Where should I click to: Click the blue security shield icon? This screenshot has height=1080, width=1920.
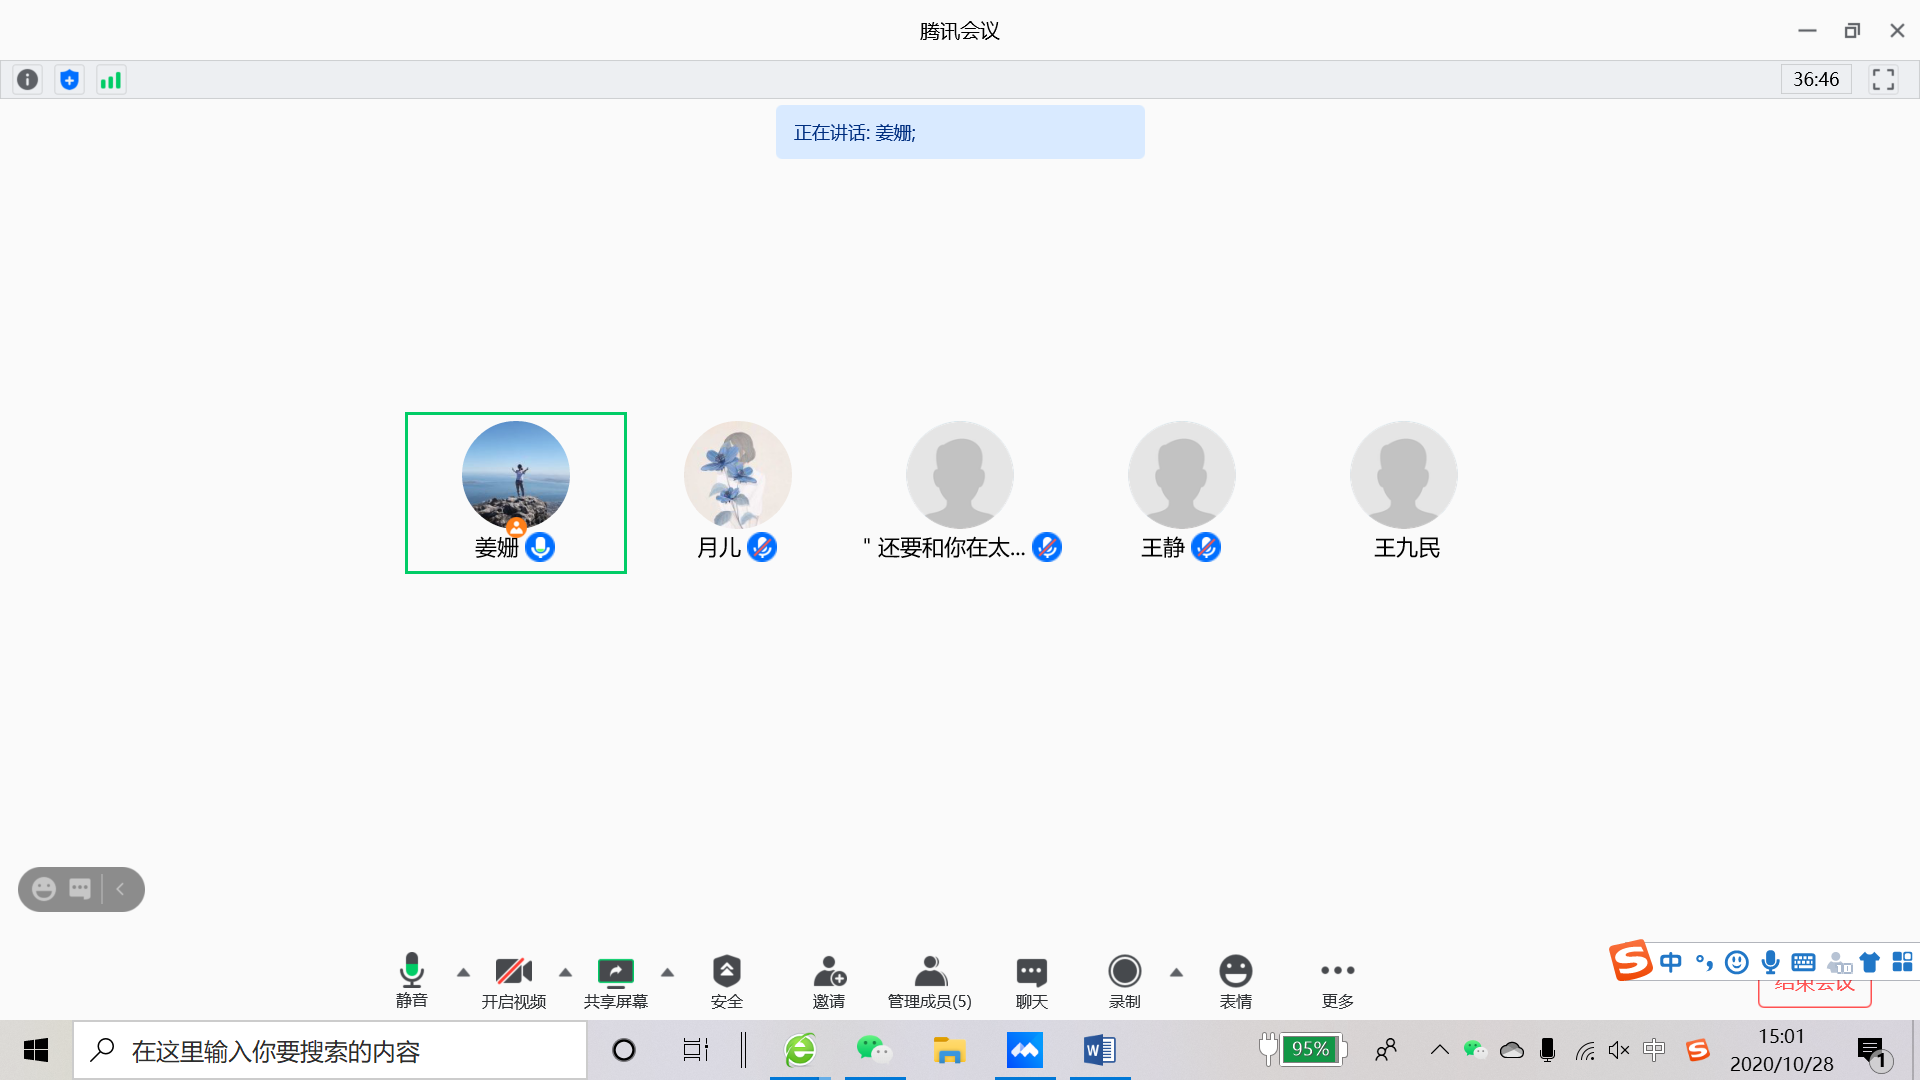[x=69, y=80]
